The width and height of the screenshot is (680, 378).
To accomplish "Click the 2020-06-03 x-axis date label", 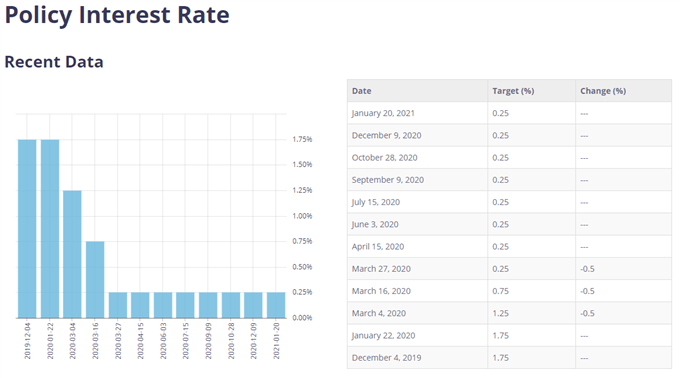I will (163, 341).
